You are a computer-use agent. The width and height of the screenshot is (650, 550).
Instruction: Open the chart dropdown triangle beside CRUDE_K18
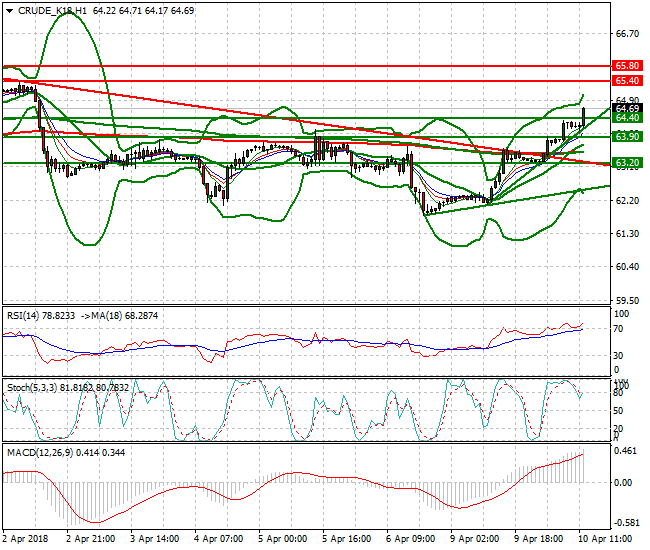(9, 11)
